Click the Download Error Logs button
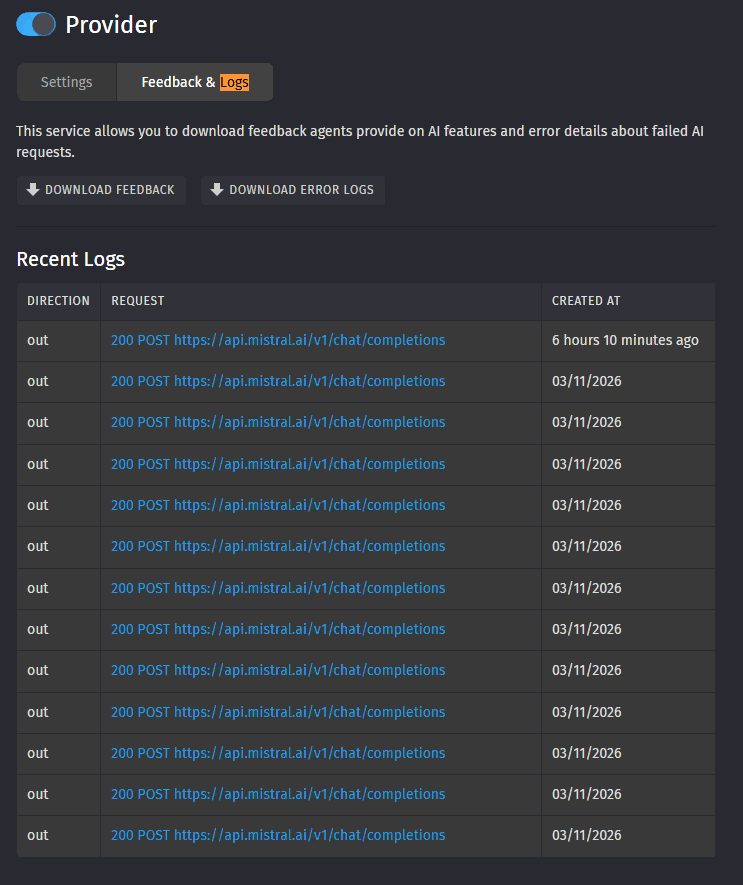Viewport: 743px width, 885px height. [293, 190]
